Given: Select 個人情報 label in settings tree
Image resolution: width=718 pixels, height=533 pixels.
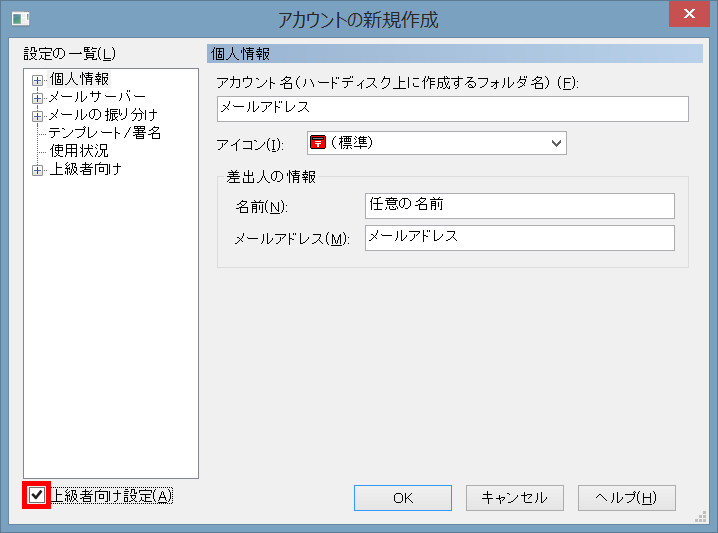Looking at the screenshot, I should click(x=79, y=79).
